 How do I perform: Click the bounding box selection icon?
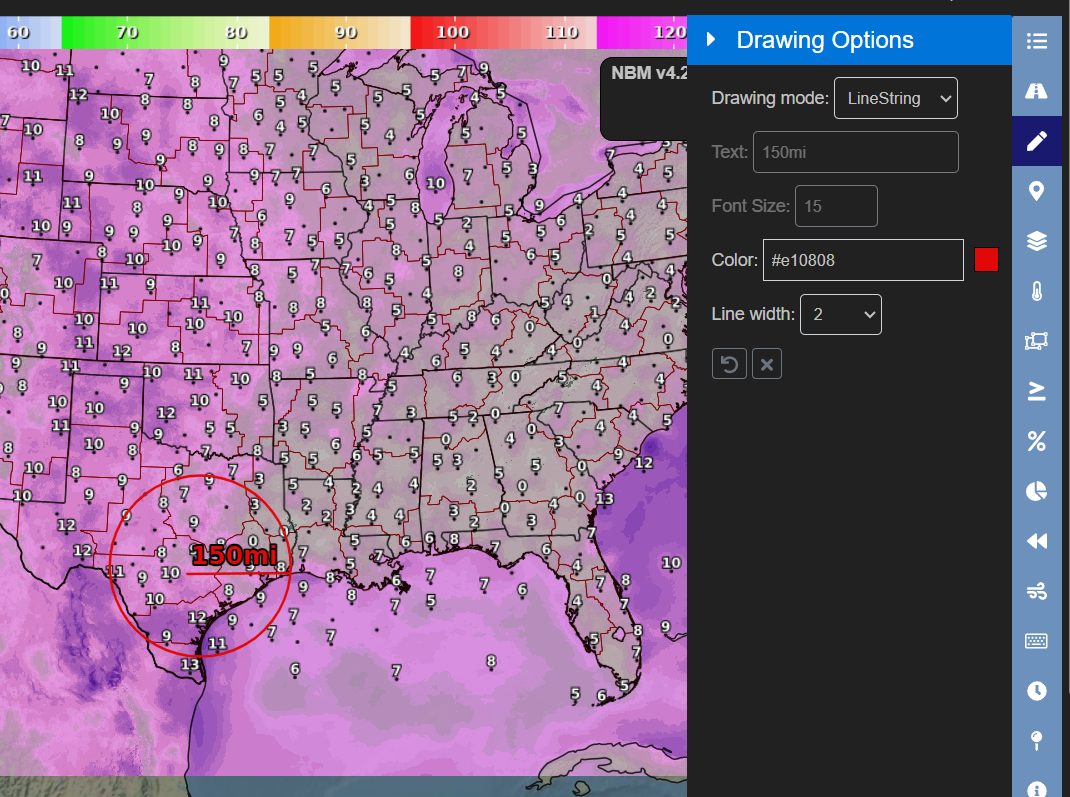1037,341
